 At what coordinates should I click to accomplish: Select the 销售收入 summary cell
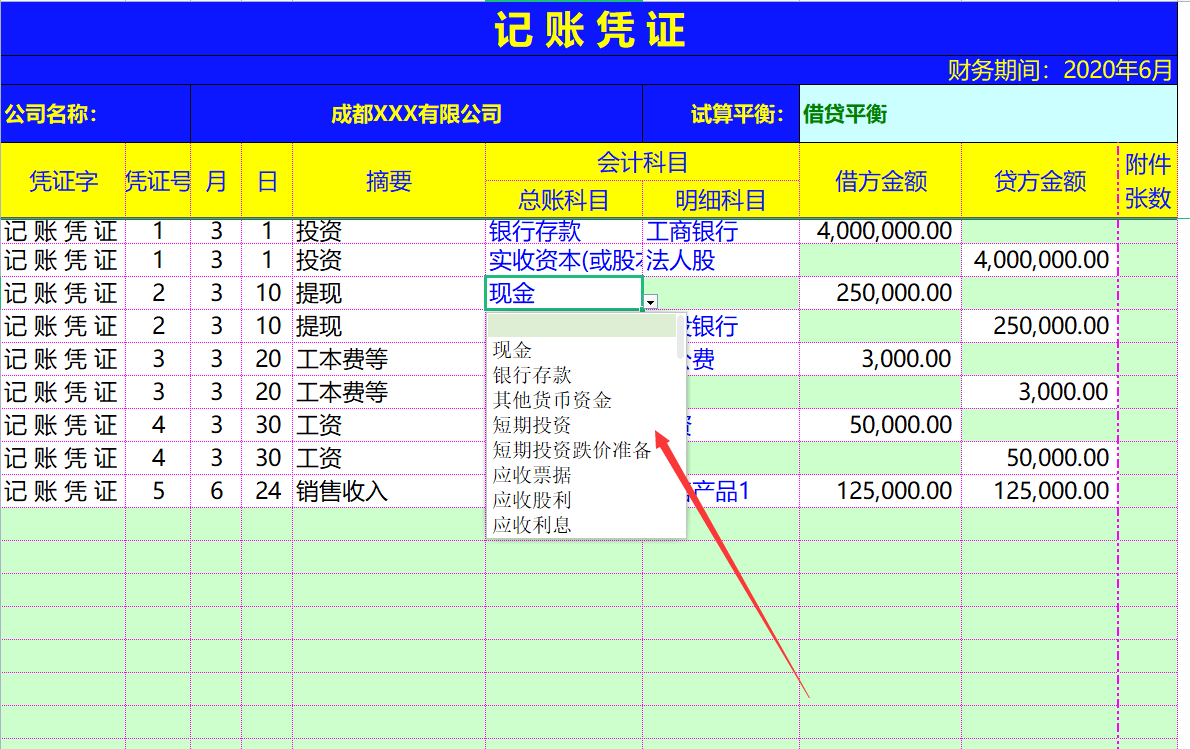[389, 491]
